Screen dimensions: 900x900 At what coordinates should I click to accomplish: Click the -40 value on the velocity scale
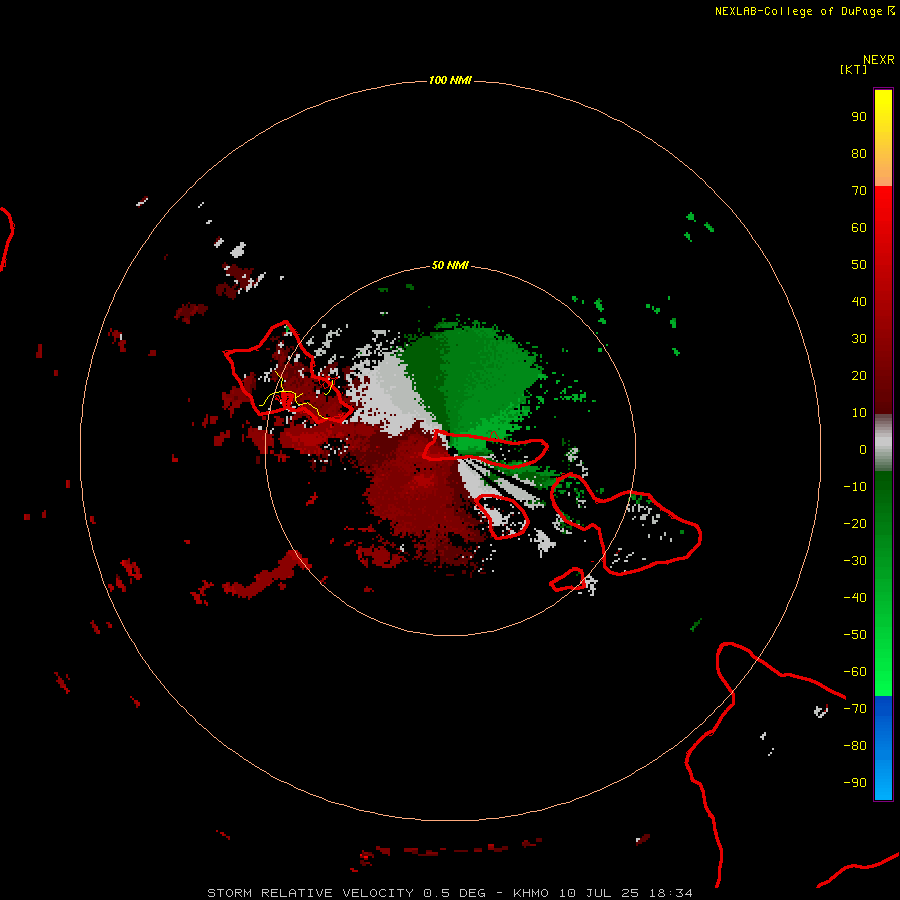tap(855, 598)
